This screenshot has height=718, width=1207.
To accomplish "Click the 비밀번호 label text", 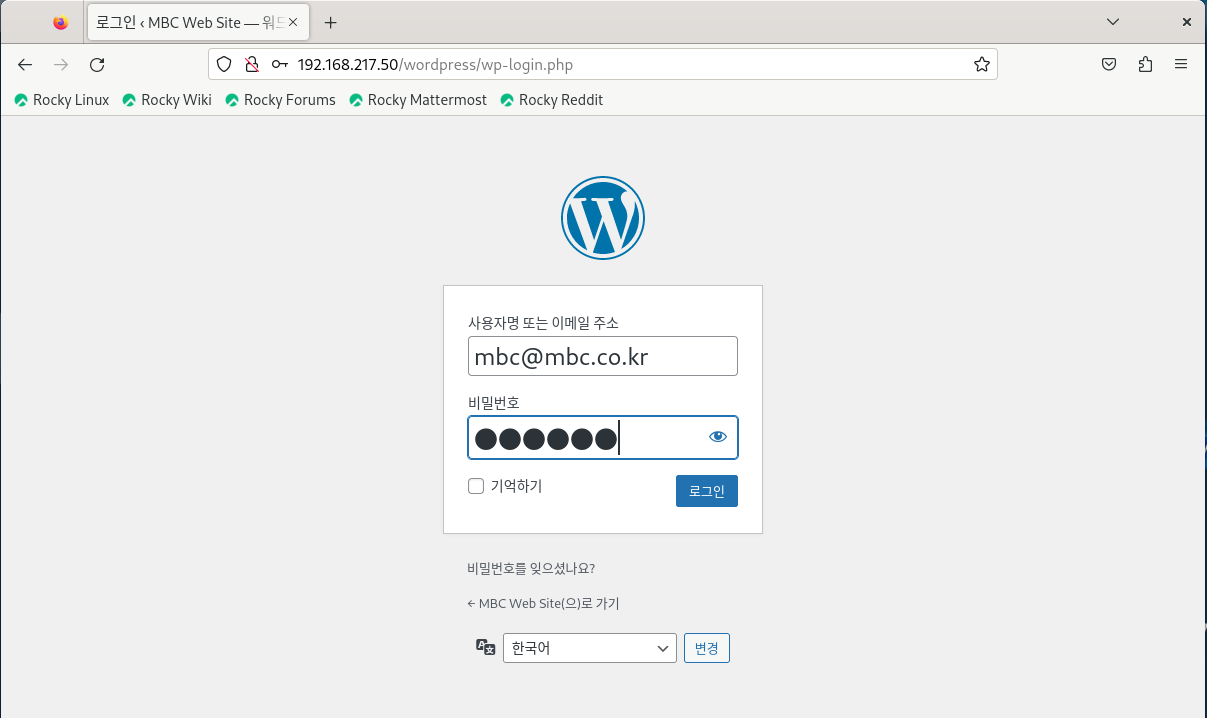I will pyautogui.click(x=494, y=403).
